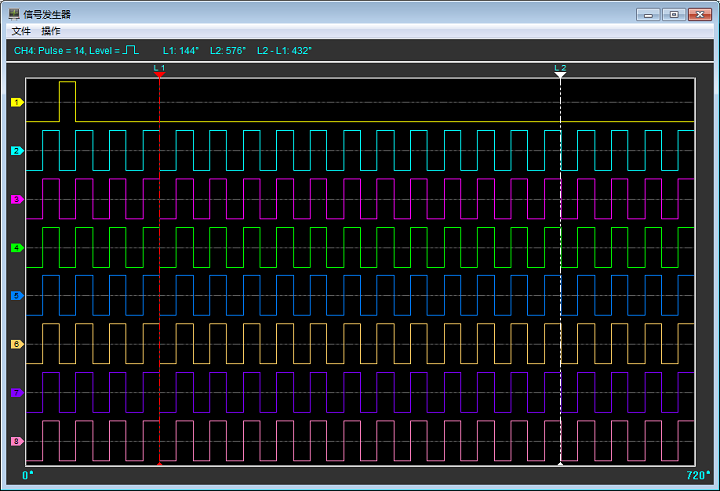Click the signal generator title bar app icon
The width and height of the screenshot is (720, 491).
point(13,14)
